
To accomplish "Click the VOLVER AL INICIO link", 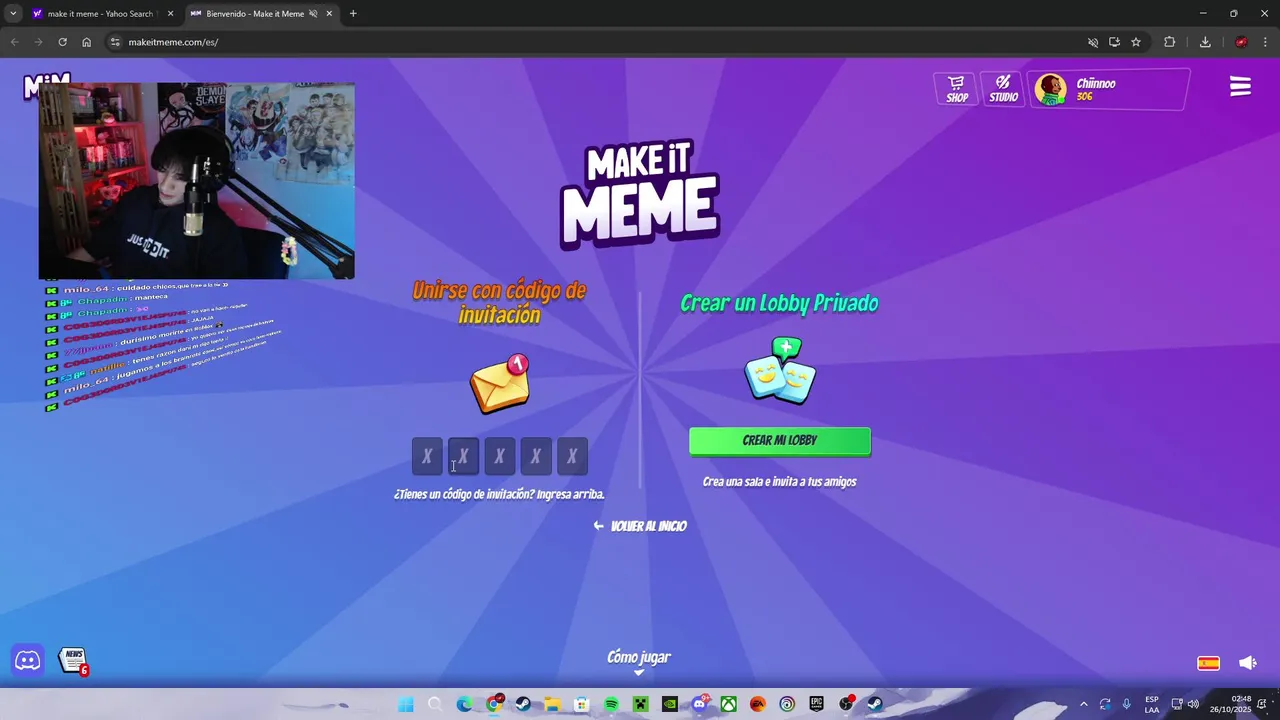I will pyautogui.click(x=640, y=526).
